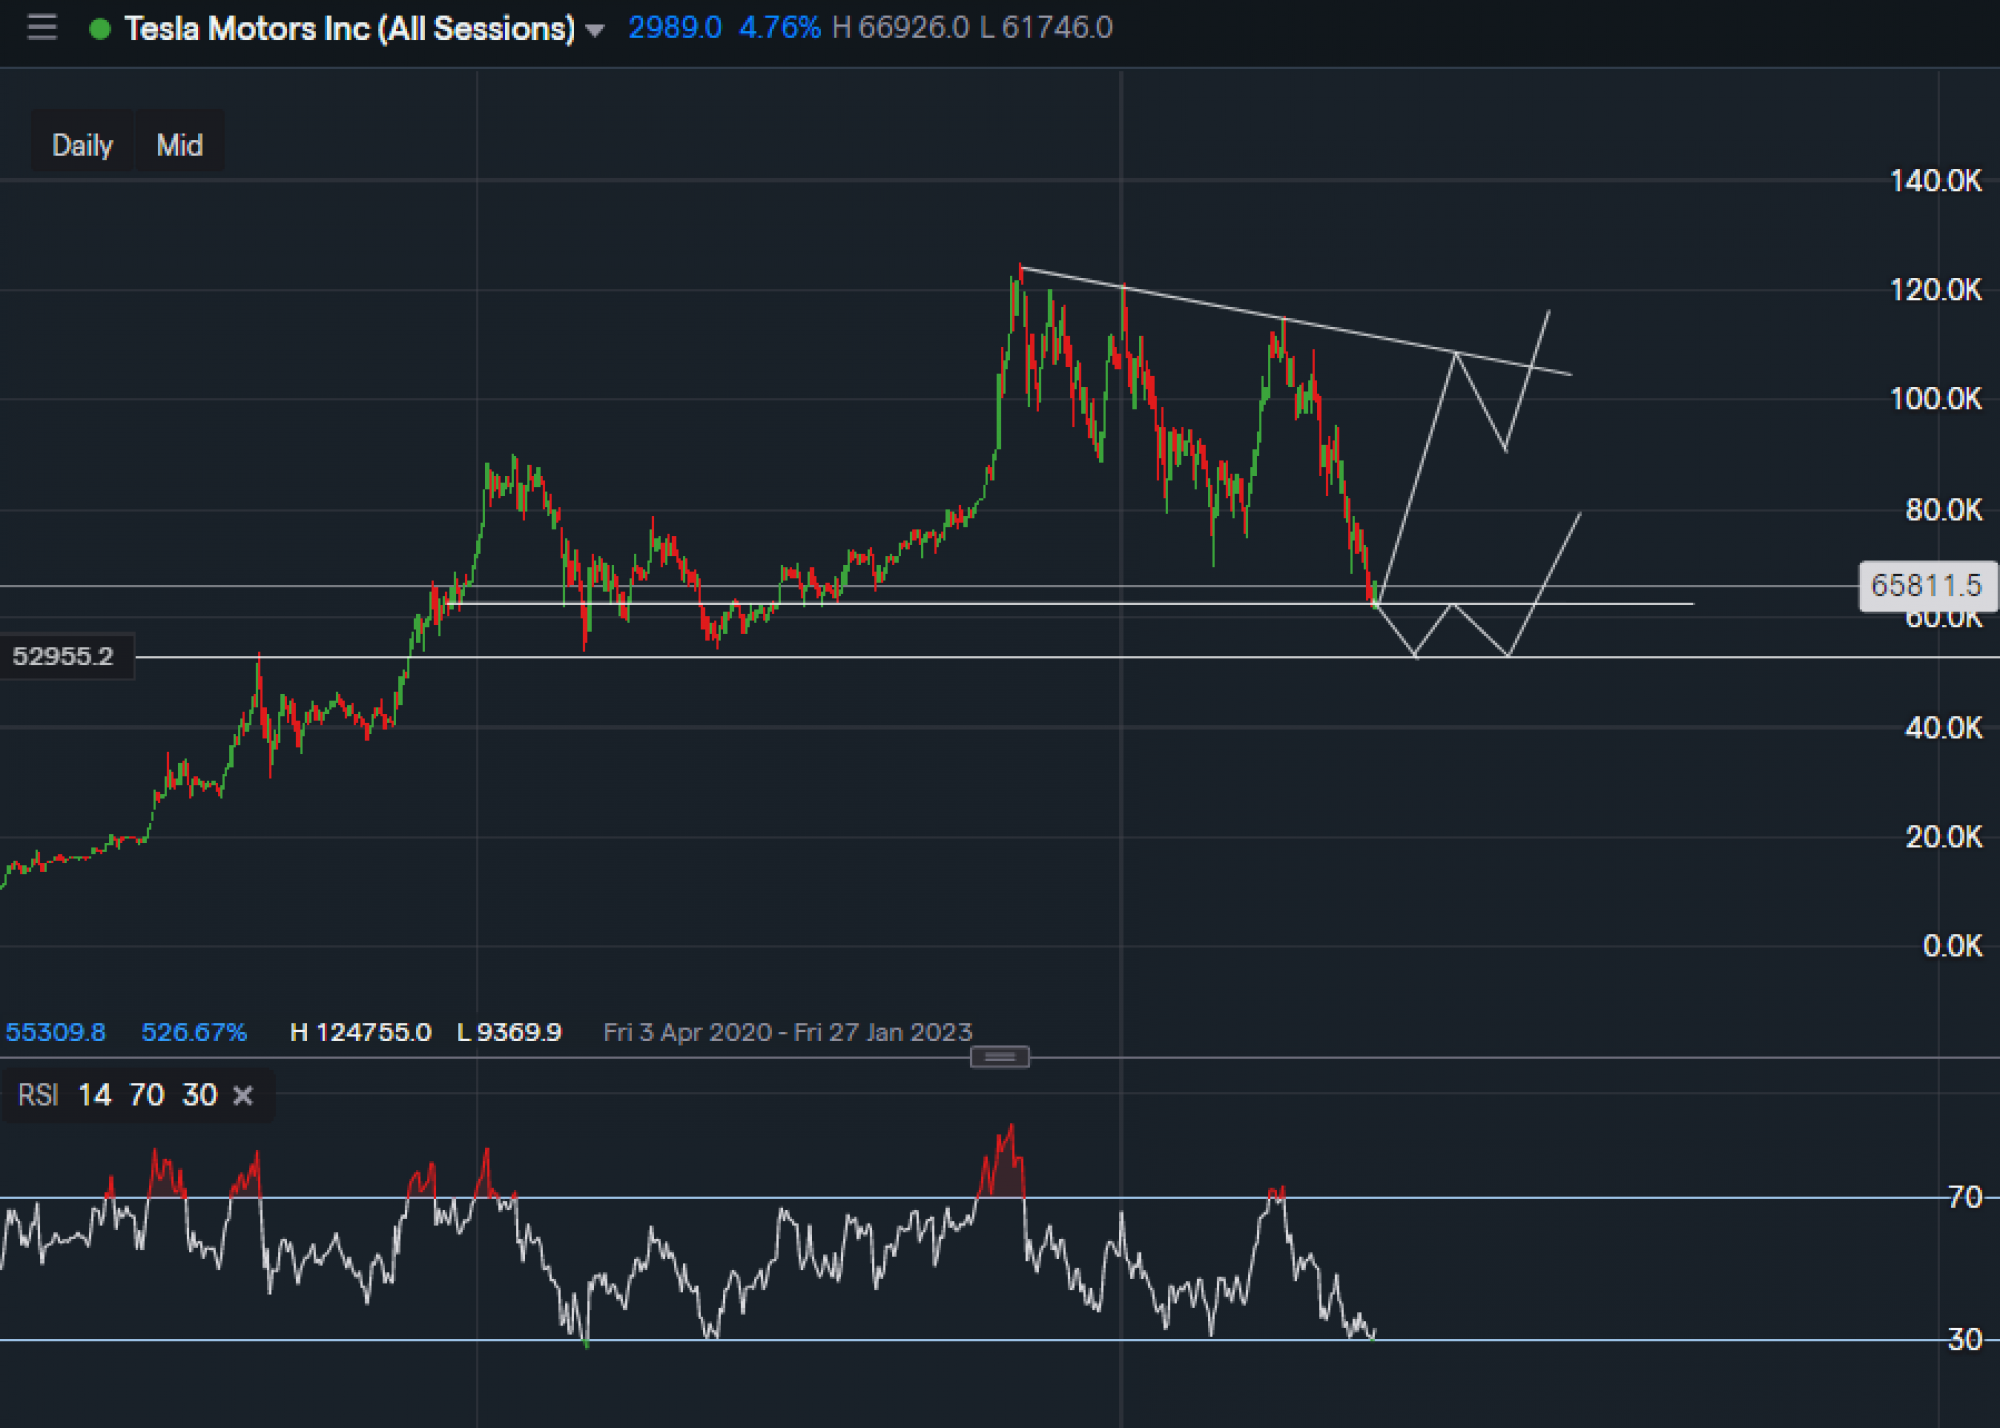Click the date range text under the chart

coord(787,1032)
